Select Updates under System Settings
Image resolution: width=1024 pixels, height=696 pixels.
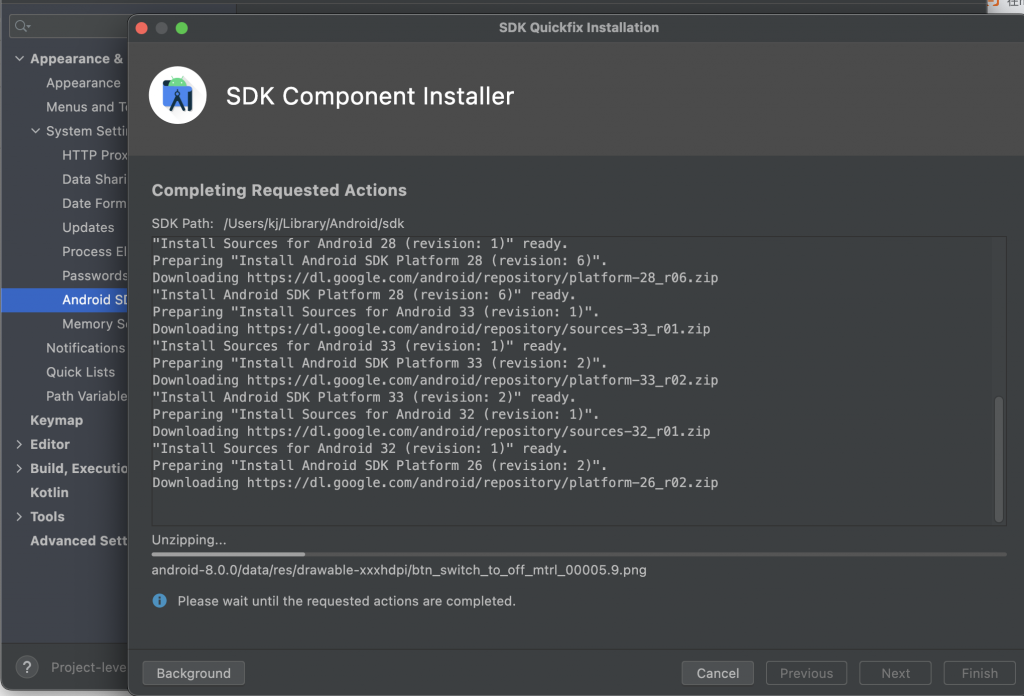pyautogui.click(x=88, y=227)
